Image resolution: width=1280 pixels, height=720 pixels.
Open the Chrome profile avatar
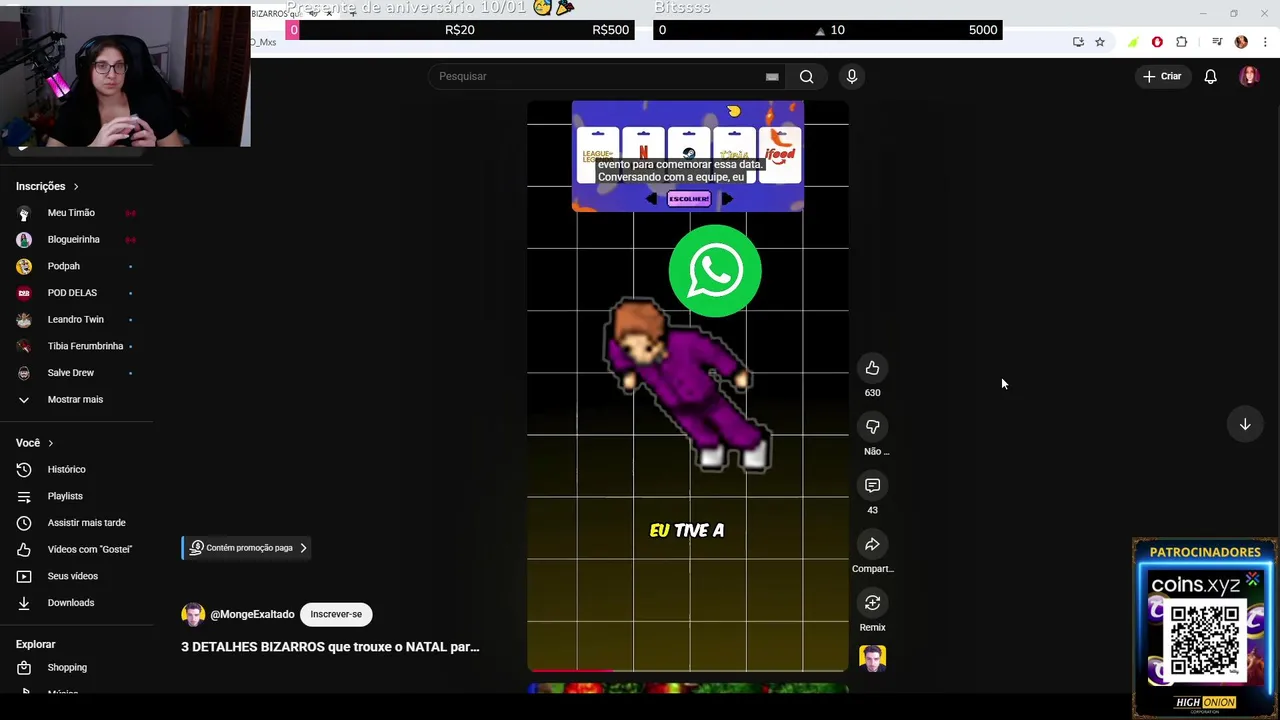coord(1241,42)
